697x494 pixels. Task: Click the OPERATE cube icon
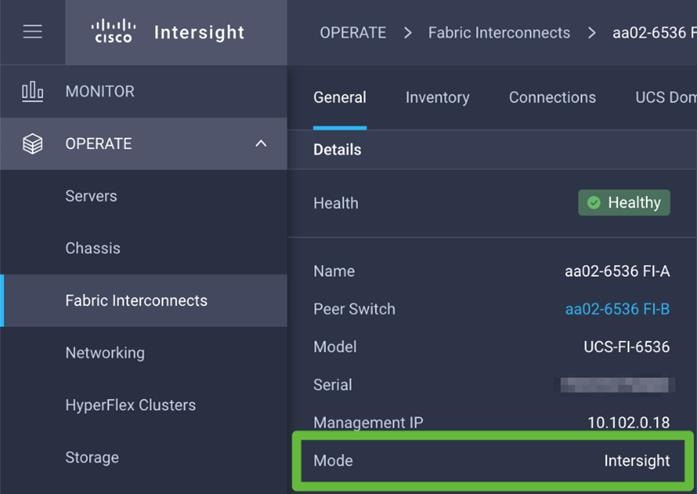[x=32, y=144]
